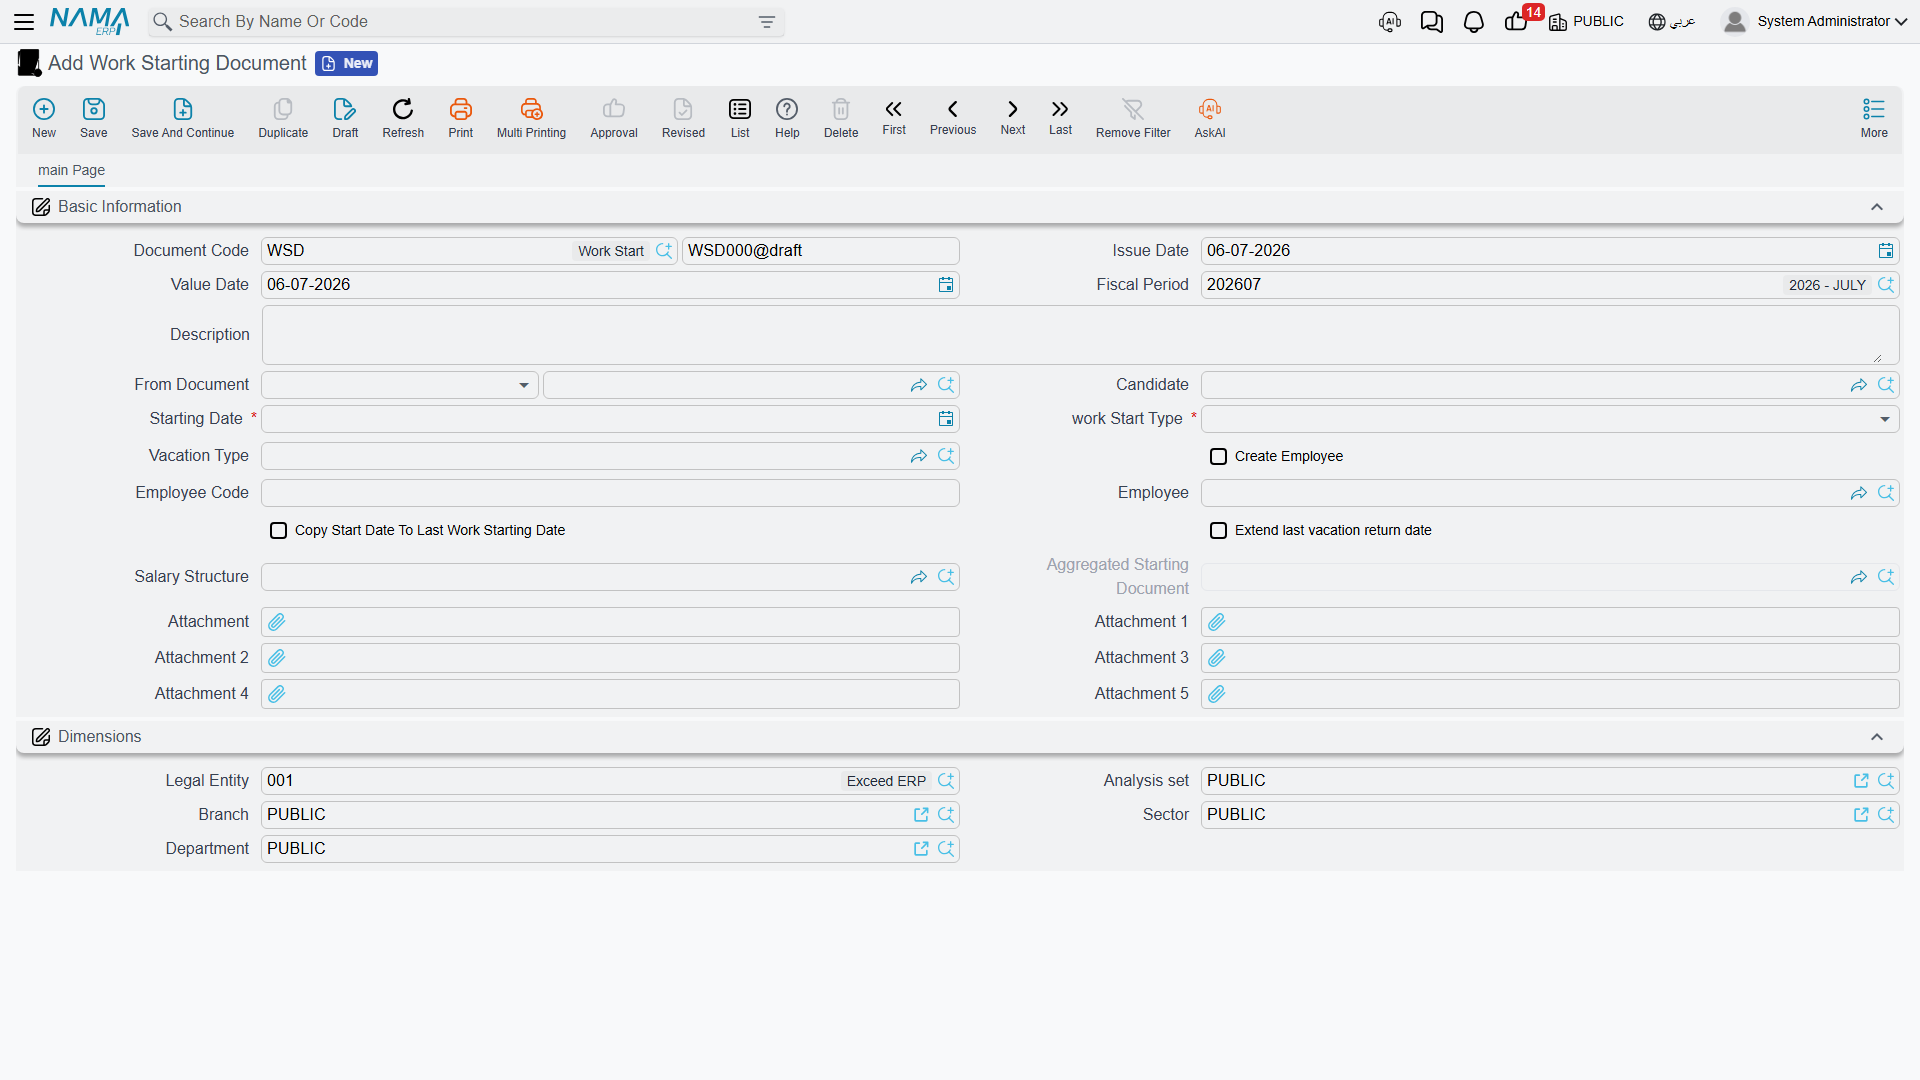The width and height of the screenshot is (1920, 1080).
Task: Save the work starting document
Action: click(x=94, y=118)
